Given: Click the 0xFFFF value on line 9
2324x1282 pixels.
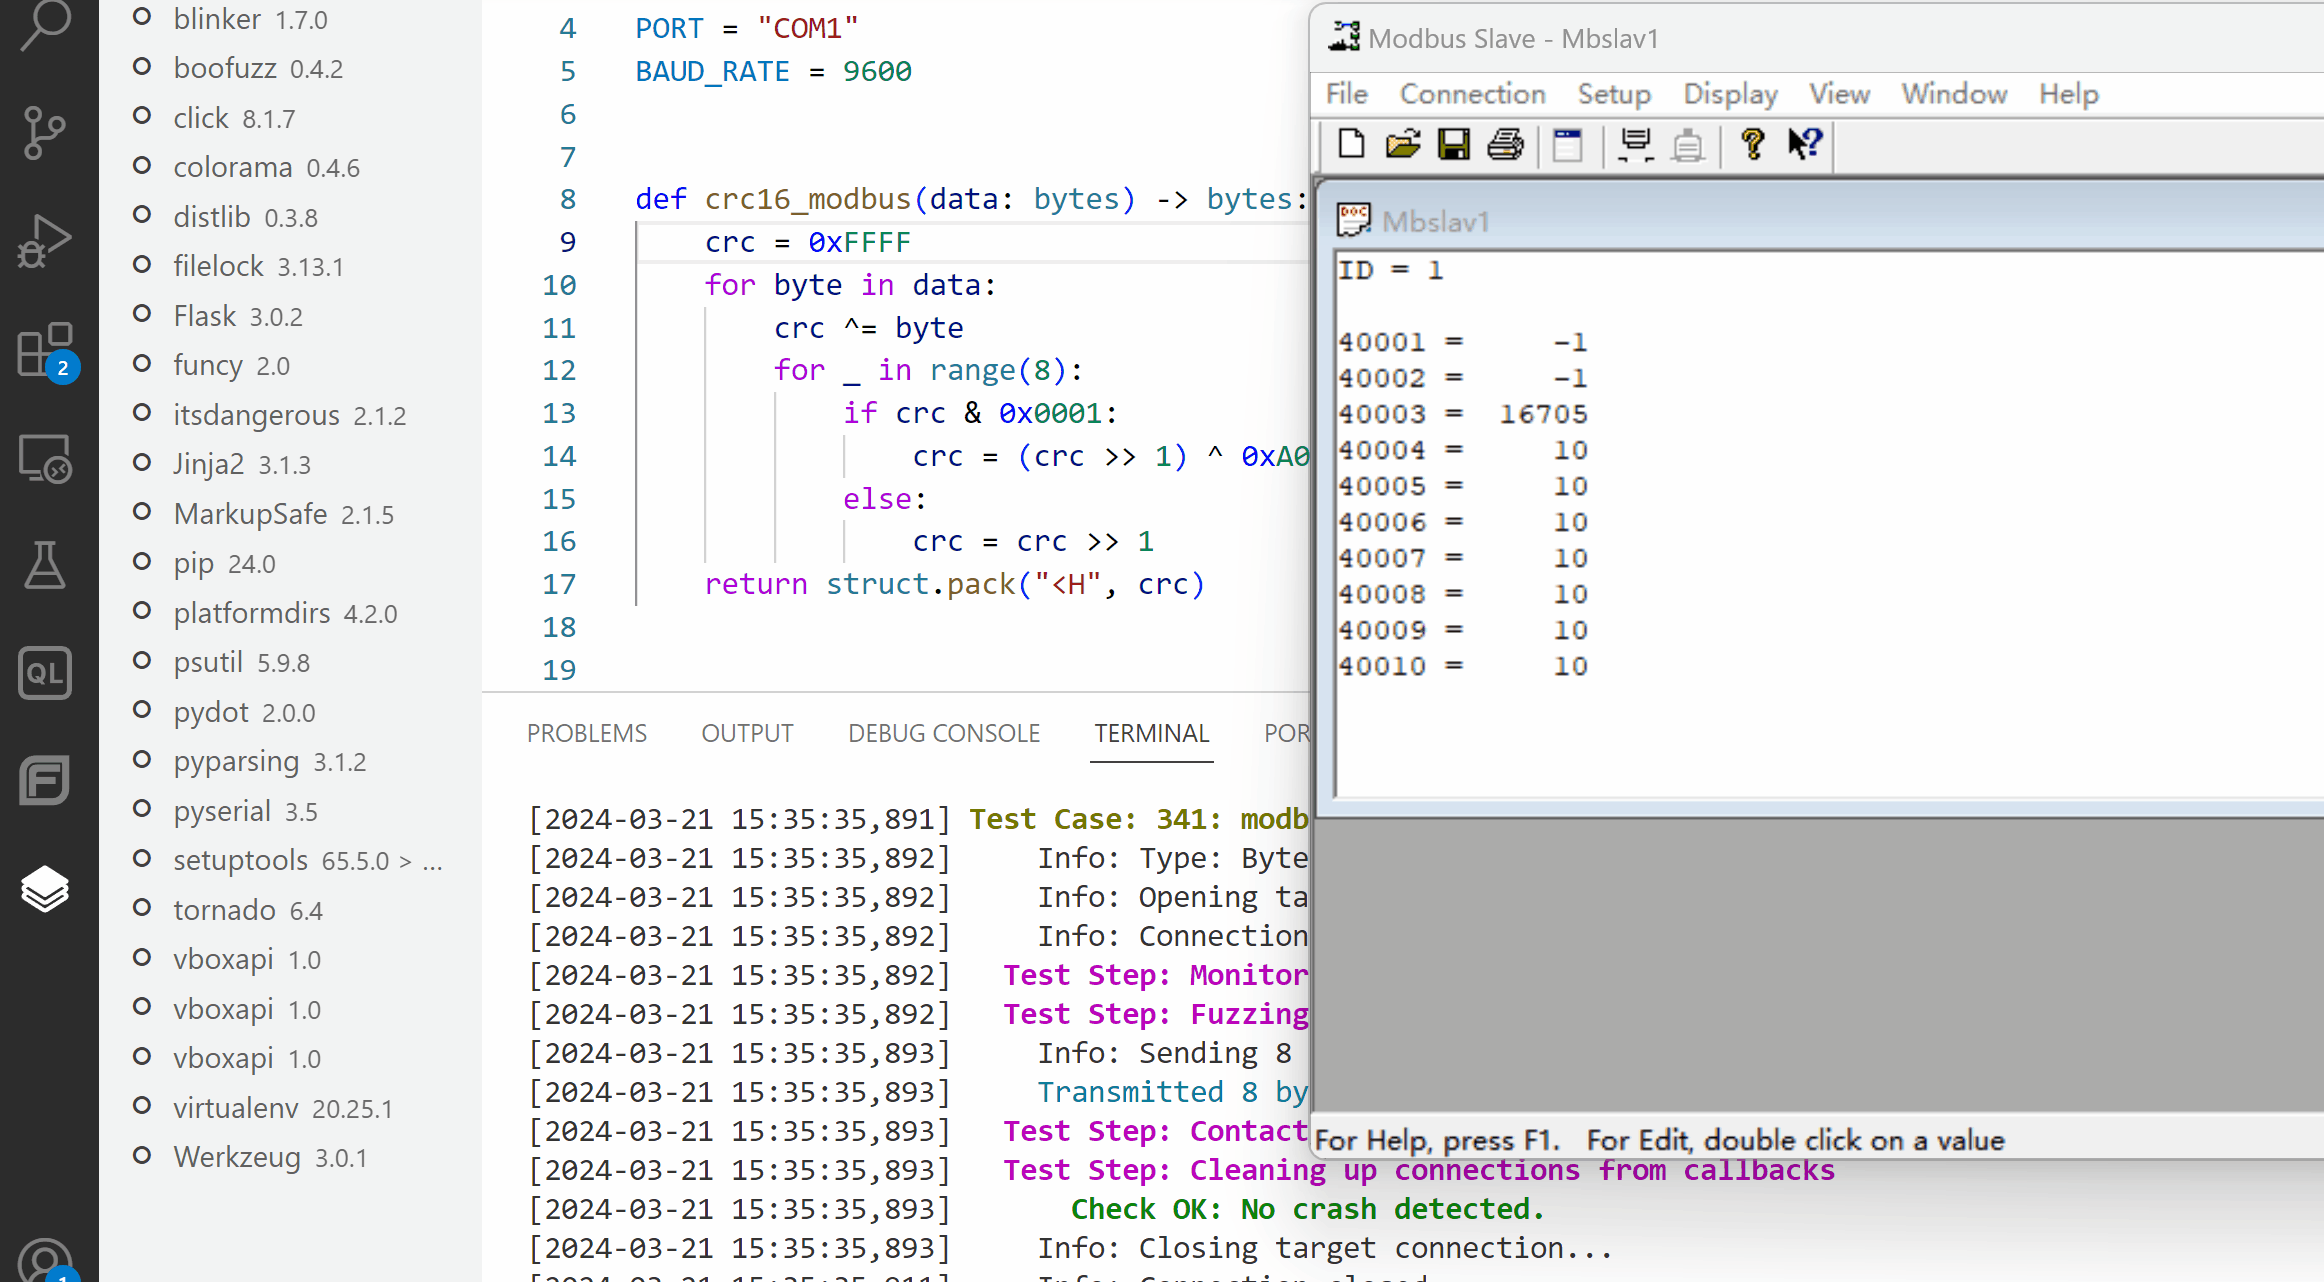Looking at the screenshot, I should point(859,242).
